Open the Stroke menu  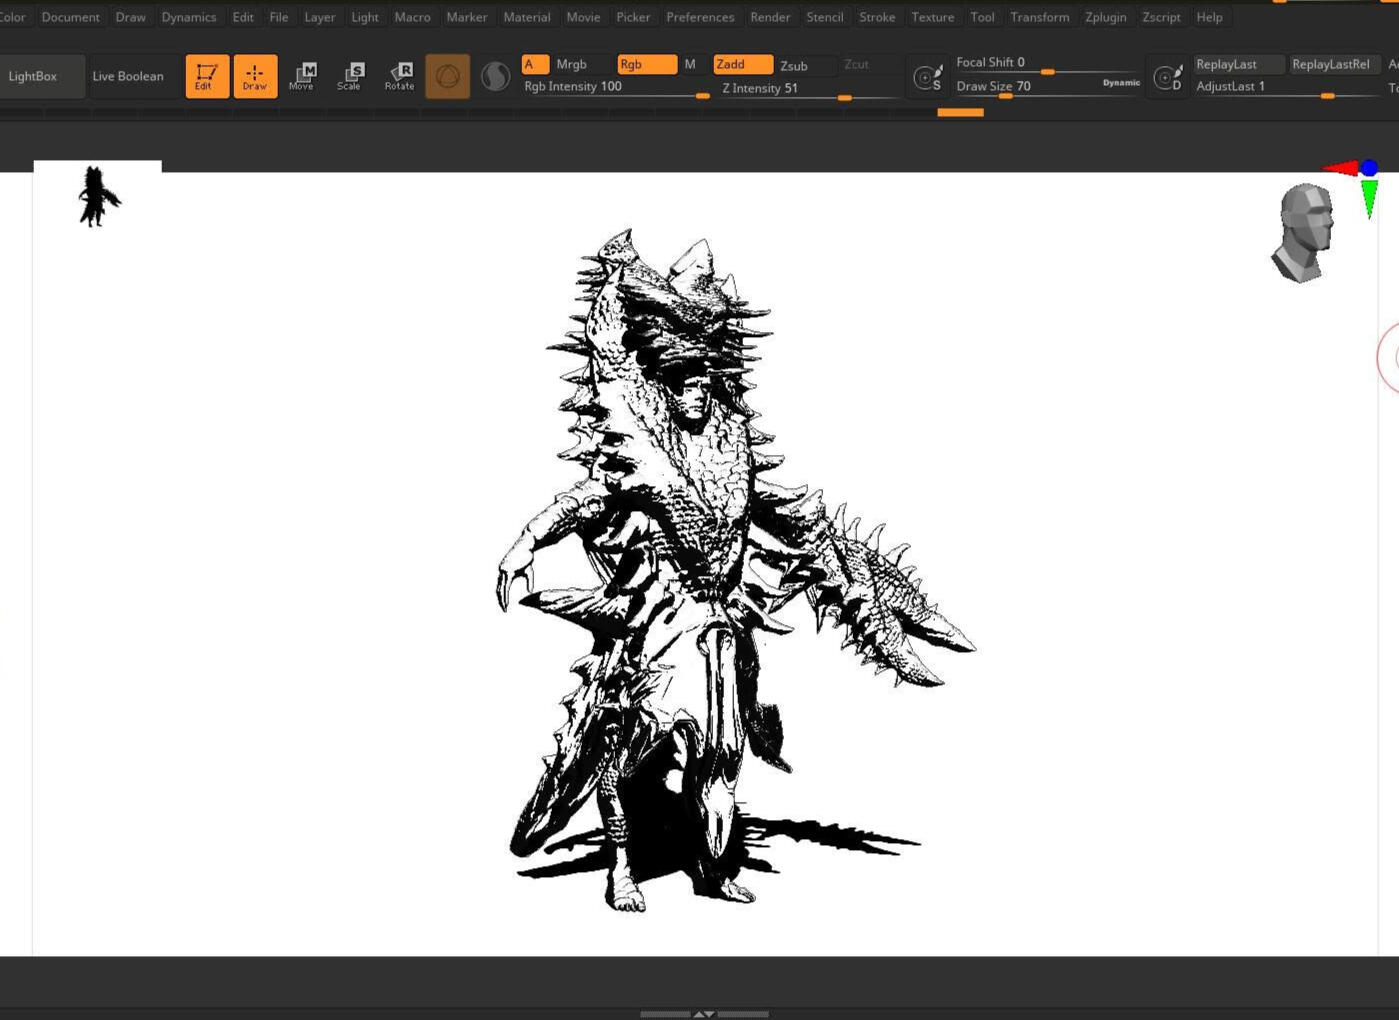(877, 17)
